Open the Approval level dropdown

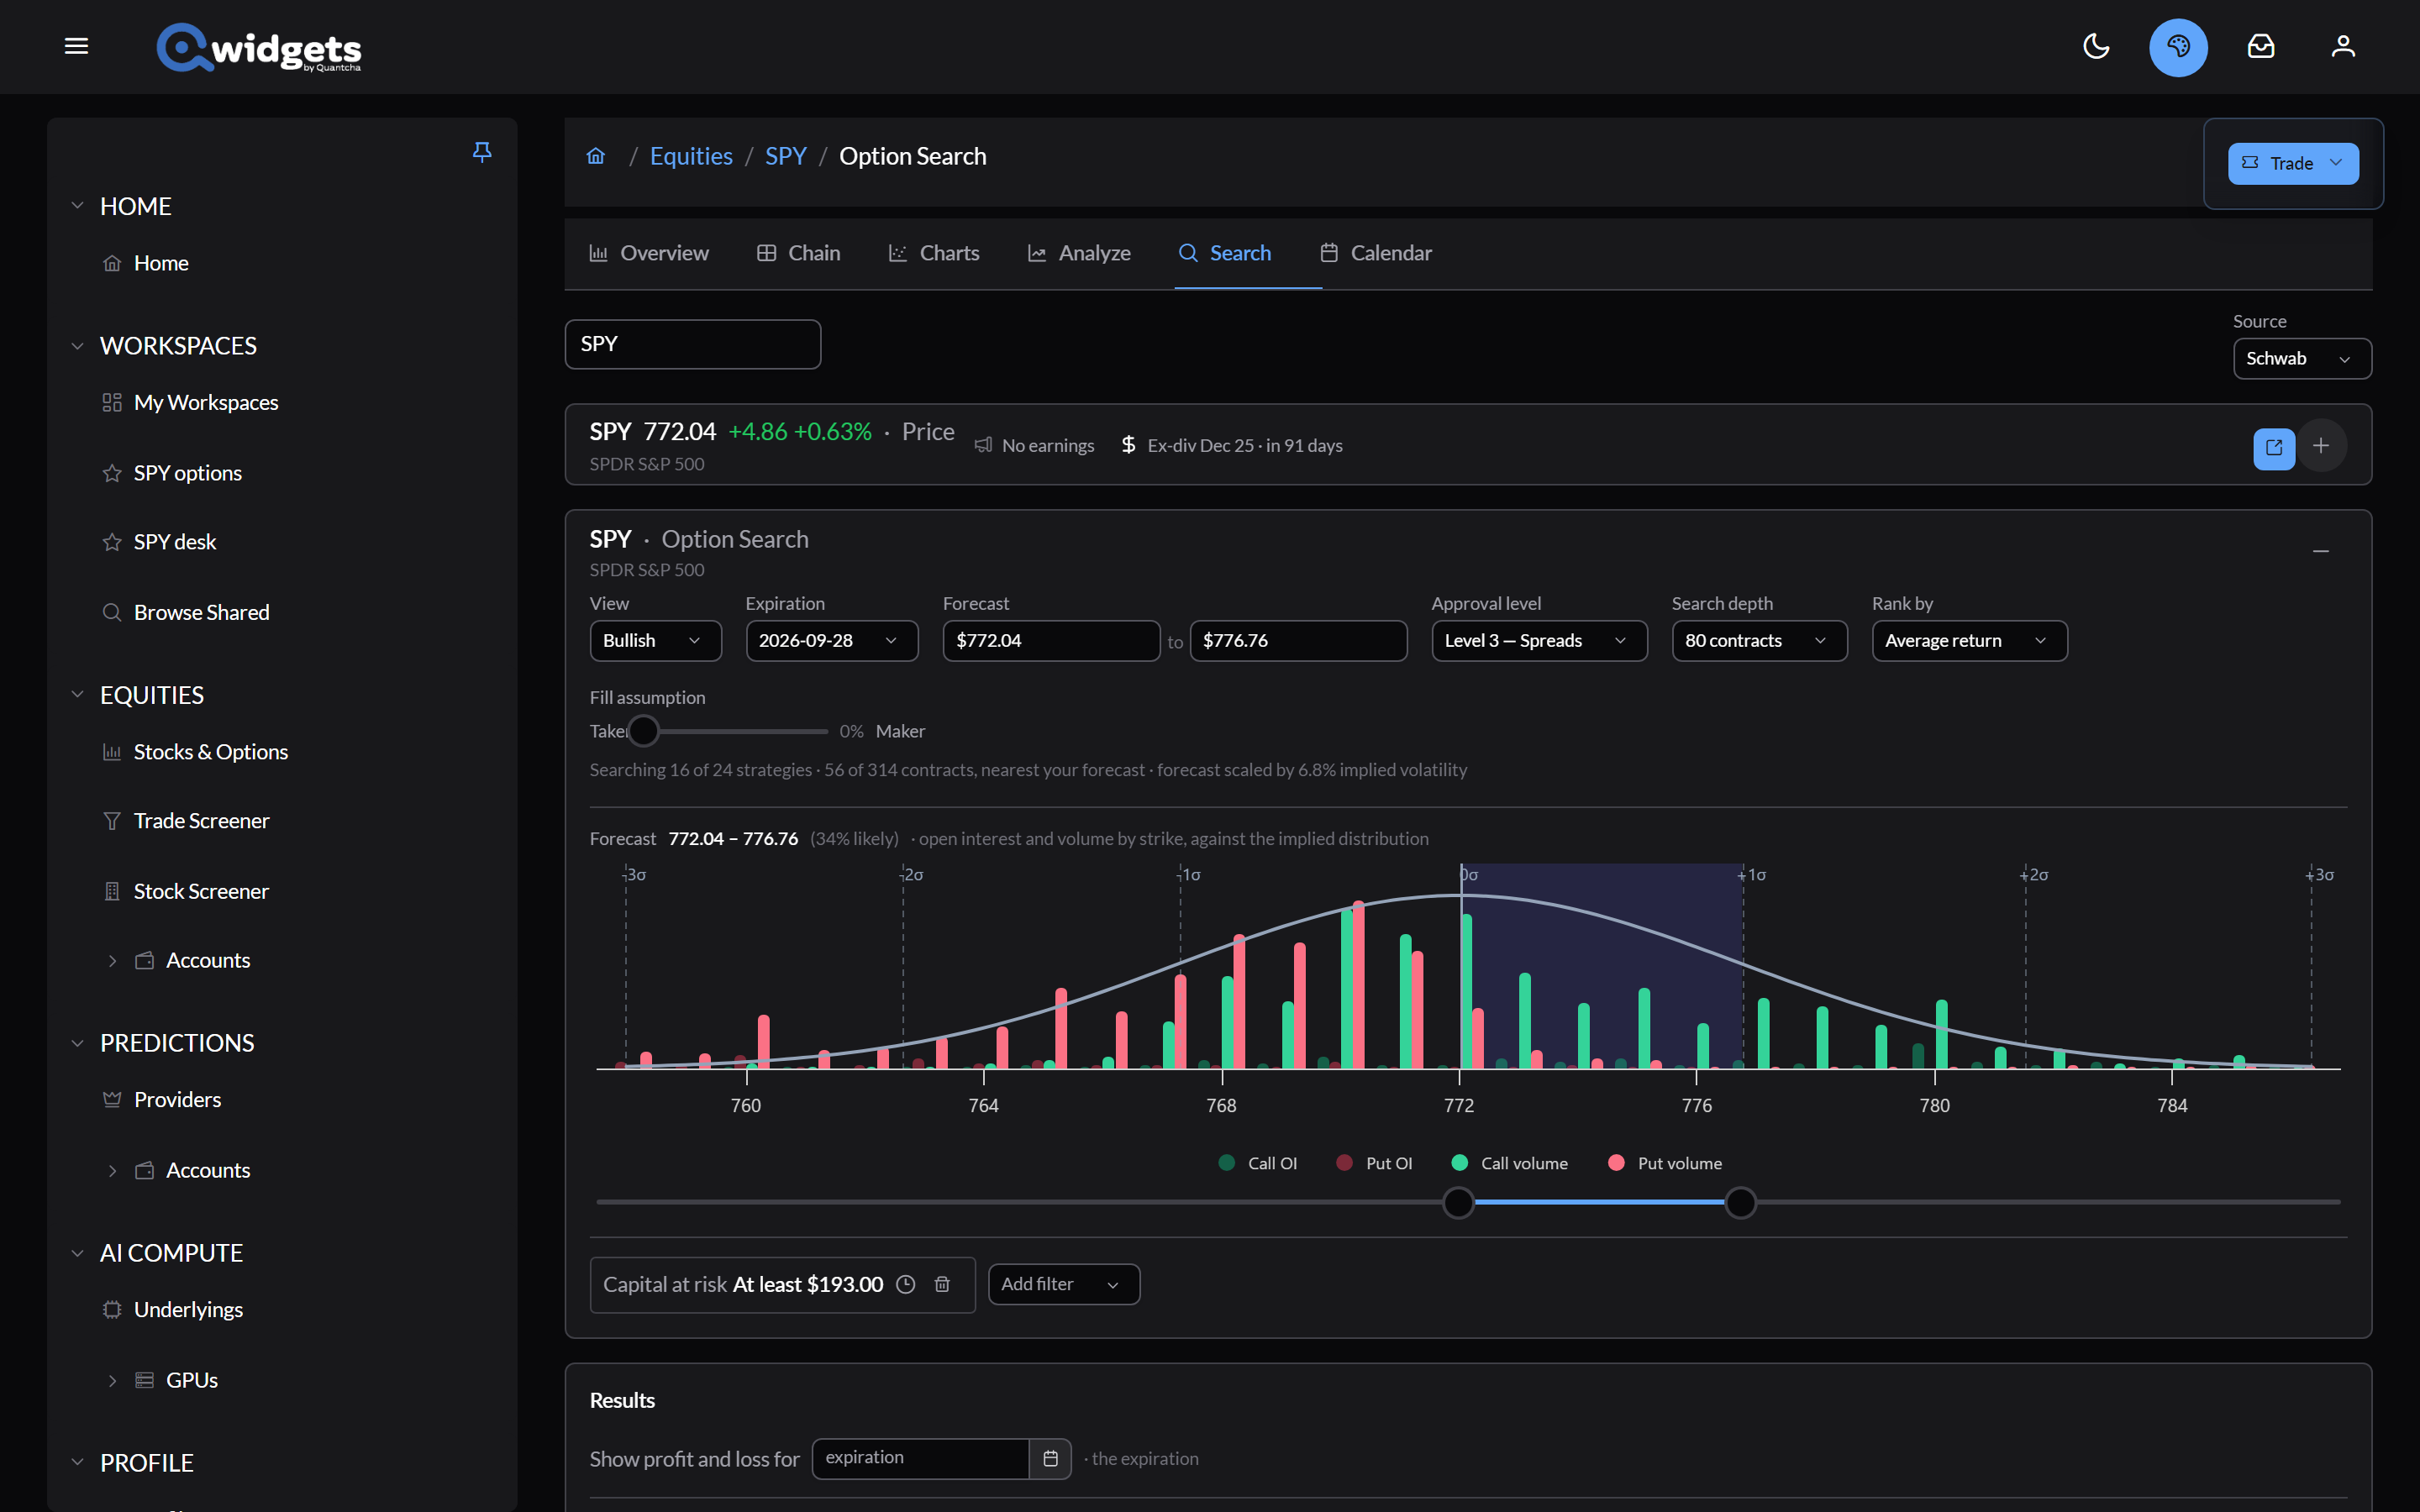[x=1539, y=641]
